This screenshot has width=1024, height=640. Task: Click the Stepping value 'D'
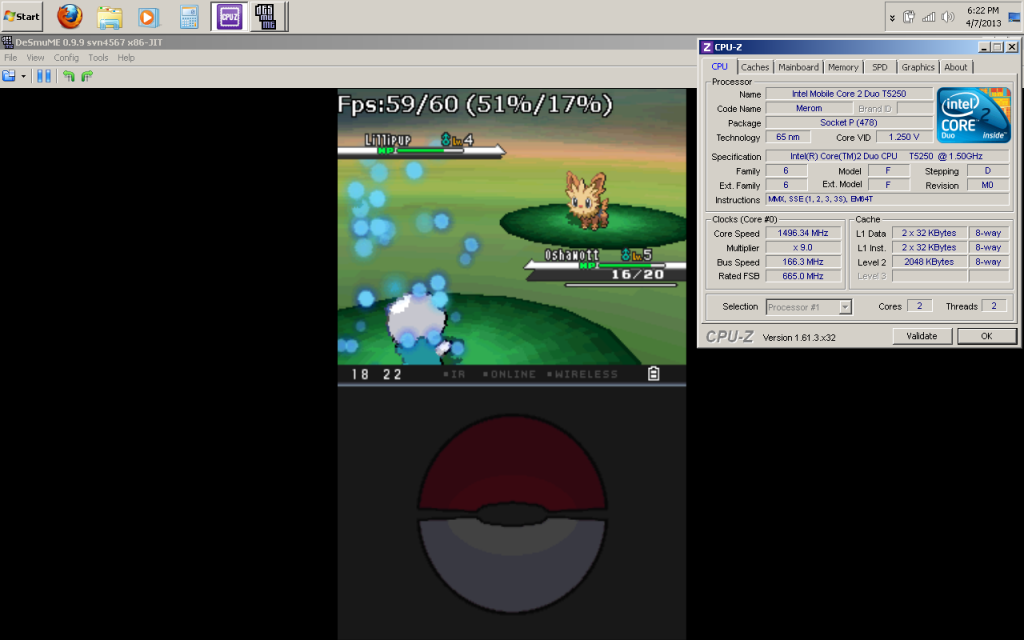click(x=987, y=170)
